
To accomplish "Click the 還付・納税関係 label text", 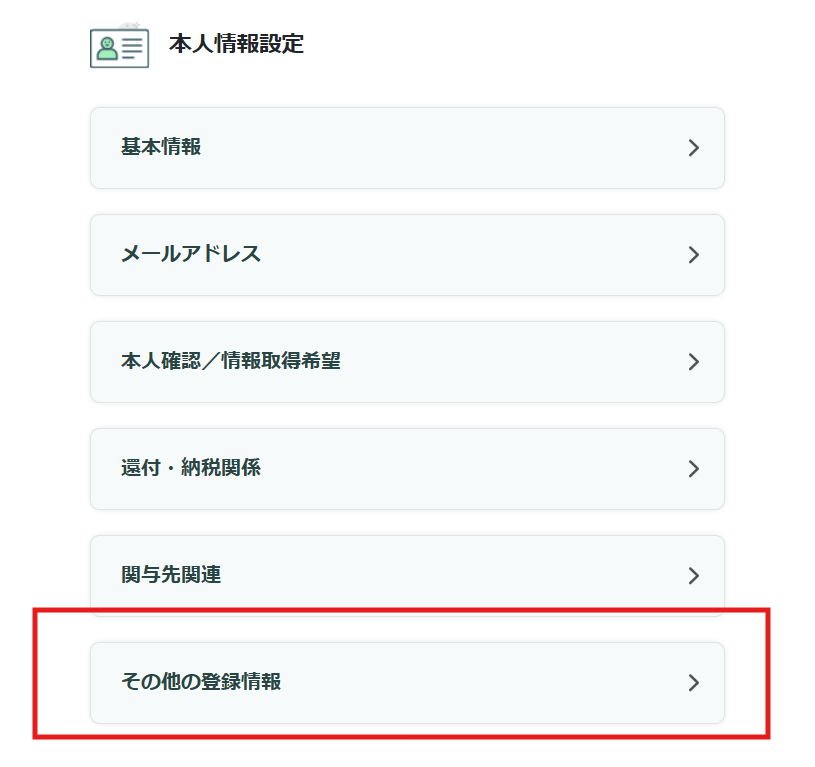I will tap(191, 468).
